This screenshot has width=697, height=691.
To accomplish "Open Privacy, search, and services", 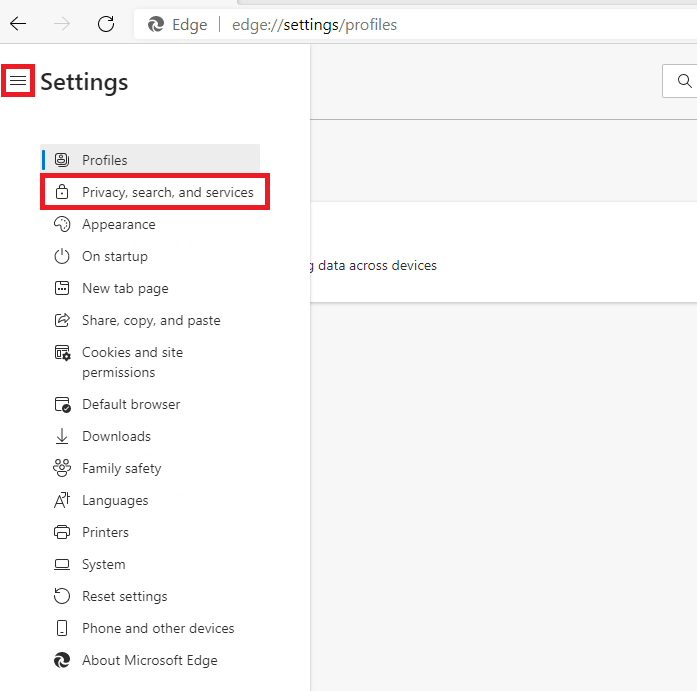I will tap(167, 192).
